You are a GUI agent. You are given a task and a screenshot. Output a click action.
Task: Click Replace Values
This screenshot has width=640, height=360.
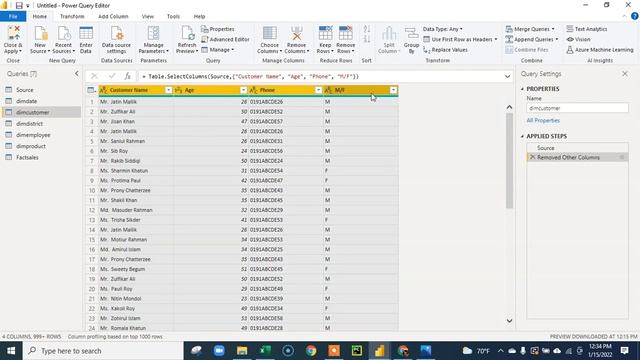point(445,50)
